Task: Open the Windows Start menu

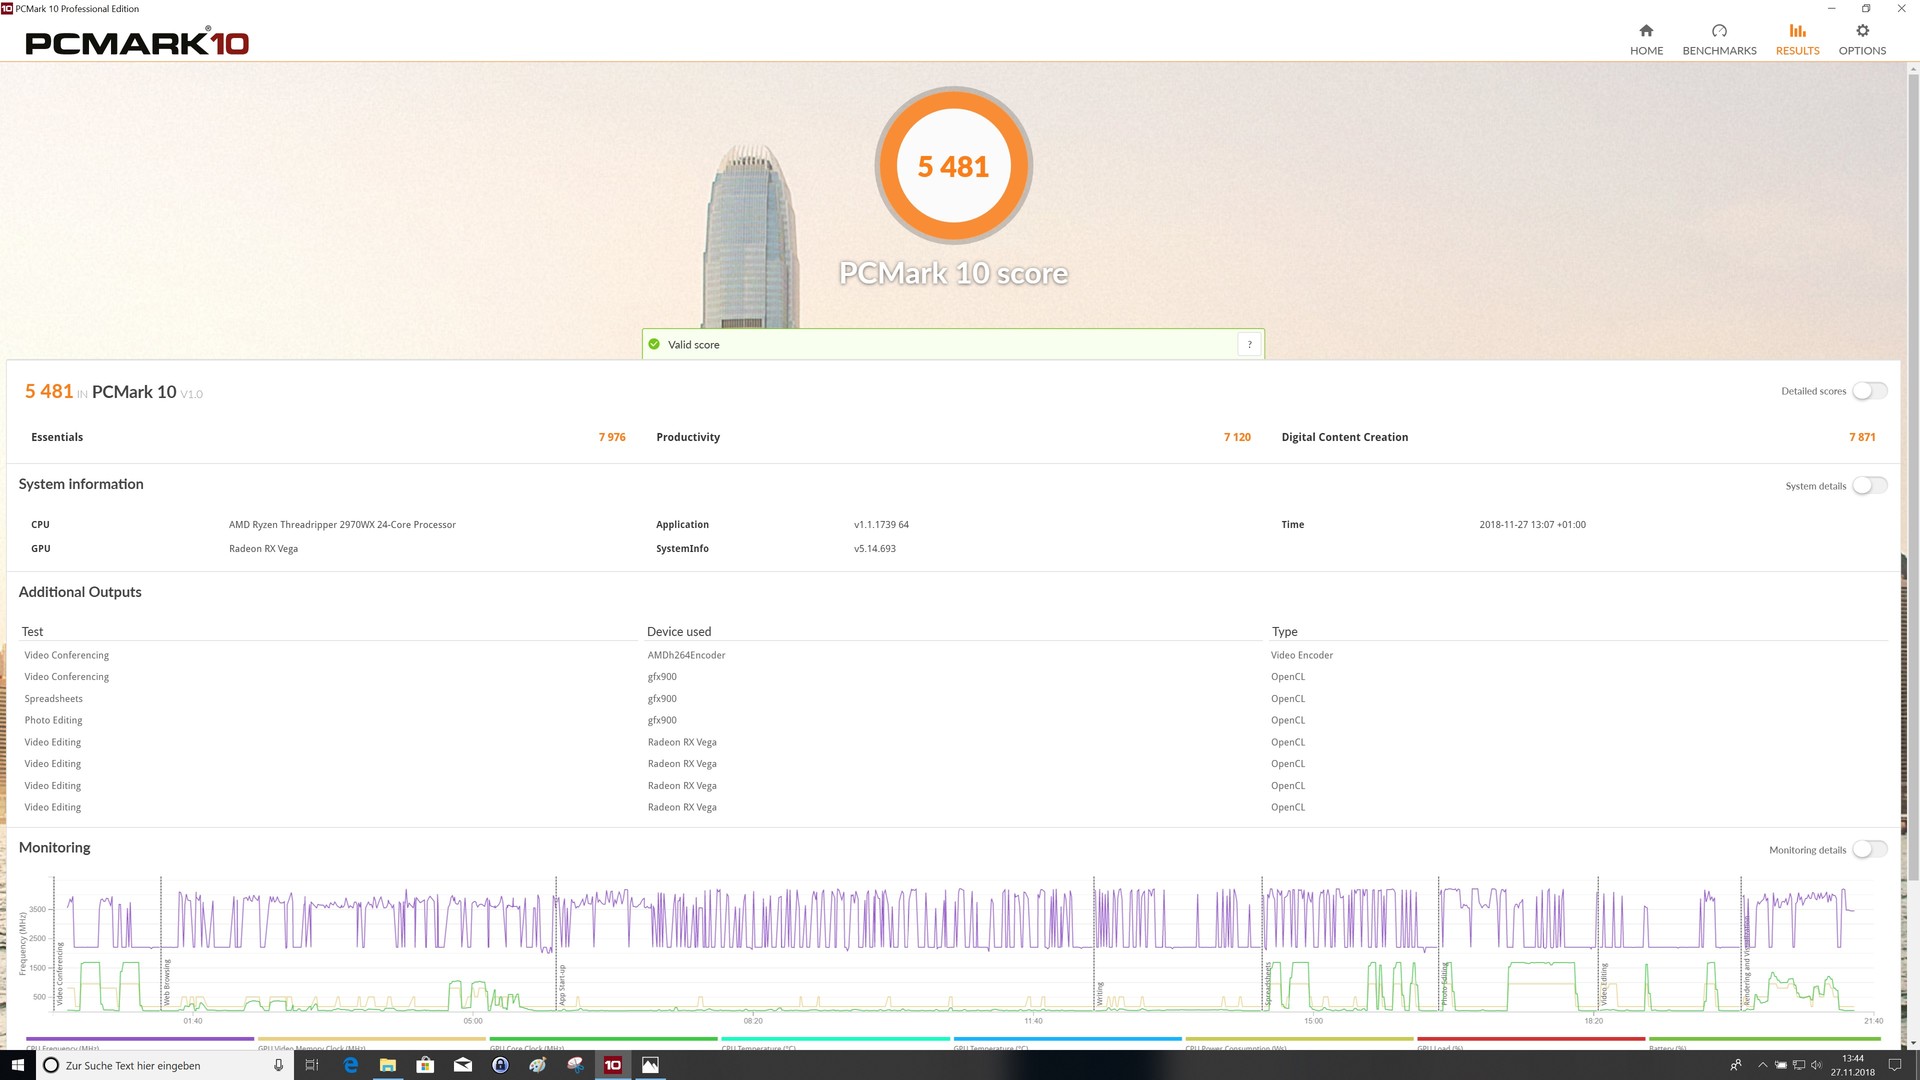Action: click(17, 1065)
